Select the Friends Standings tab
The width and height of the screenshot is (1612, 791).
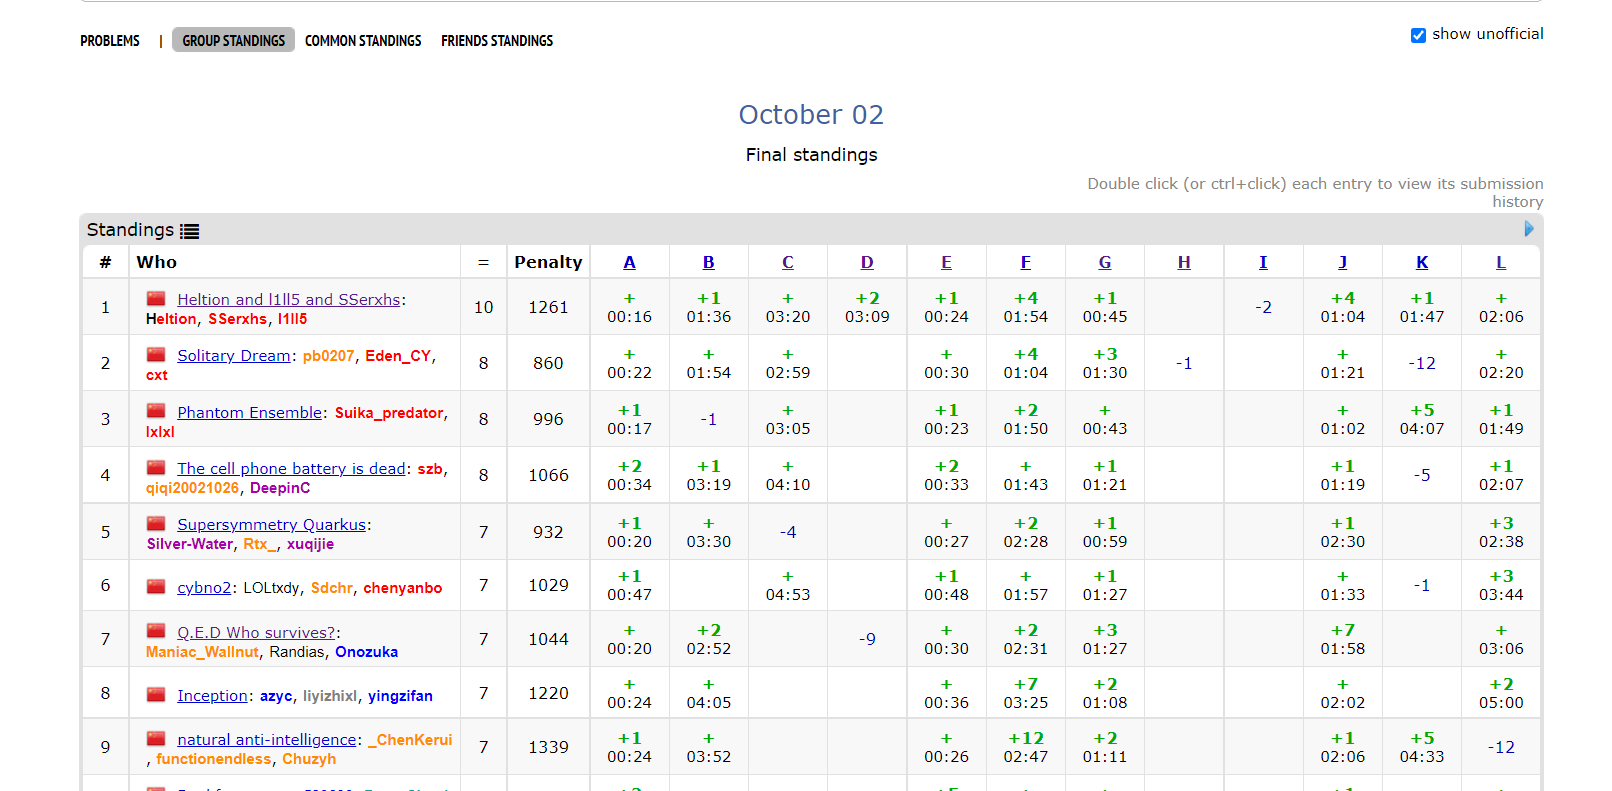(497, 41)
